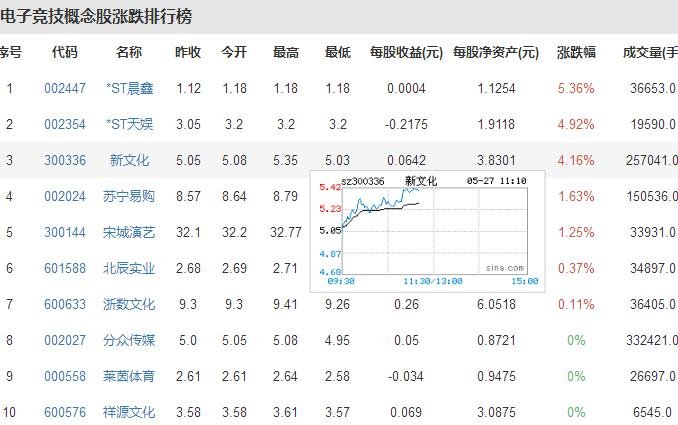Click the 0.37% change value
This screenshot has width=678, height=425.
(576, 268)
